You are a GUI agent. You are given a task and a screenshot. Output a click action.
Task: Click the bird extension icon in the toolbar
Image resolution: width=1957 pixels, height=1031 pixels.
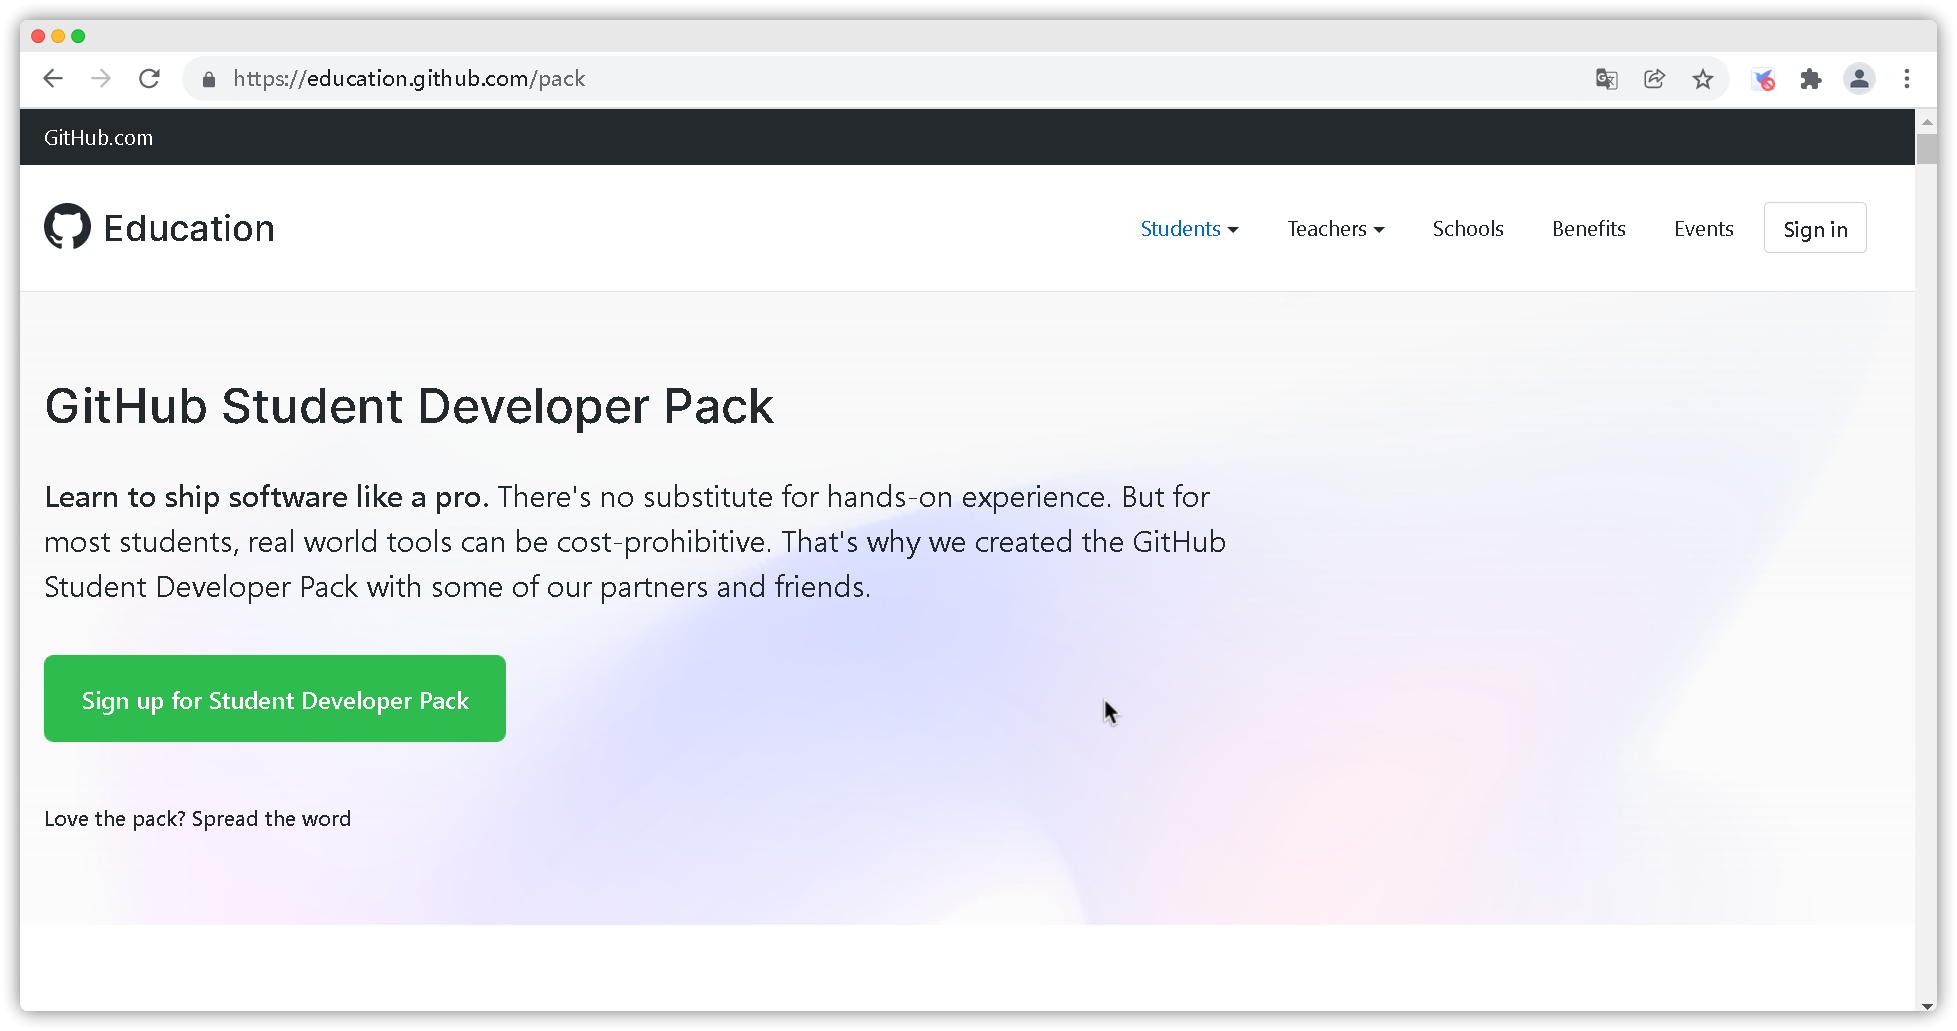point(1762,78)
